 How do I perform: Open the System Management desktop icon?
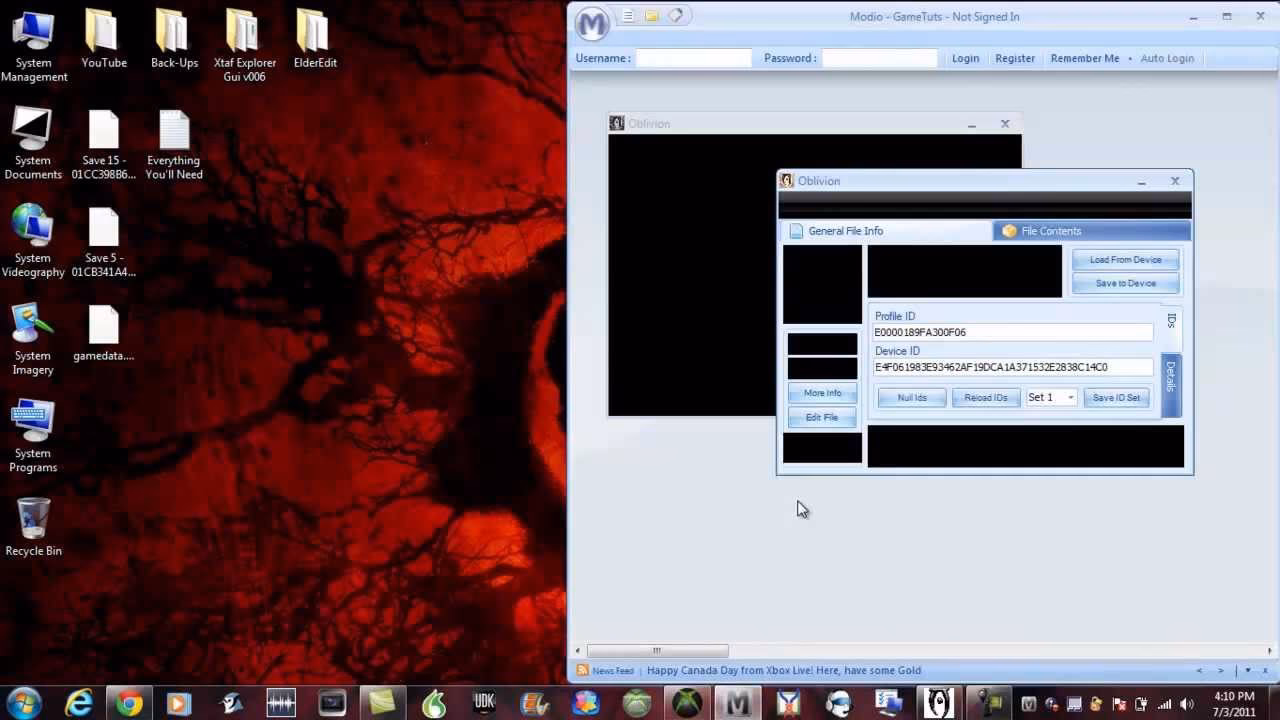click(x=34, y=47)
